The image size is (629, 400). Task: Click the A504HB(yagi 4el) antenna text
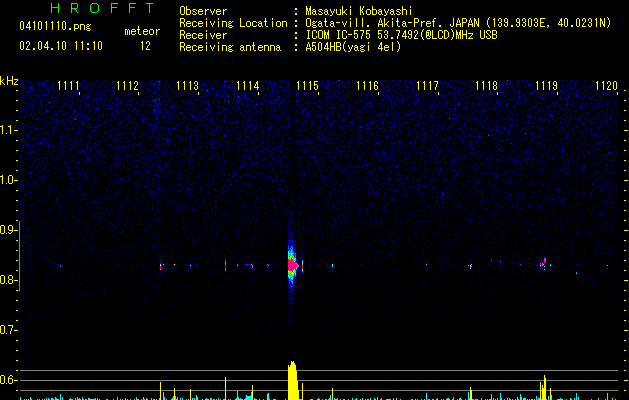coord(353,47)
